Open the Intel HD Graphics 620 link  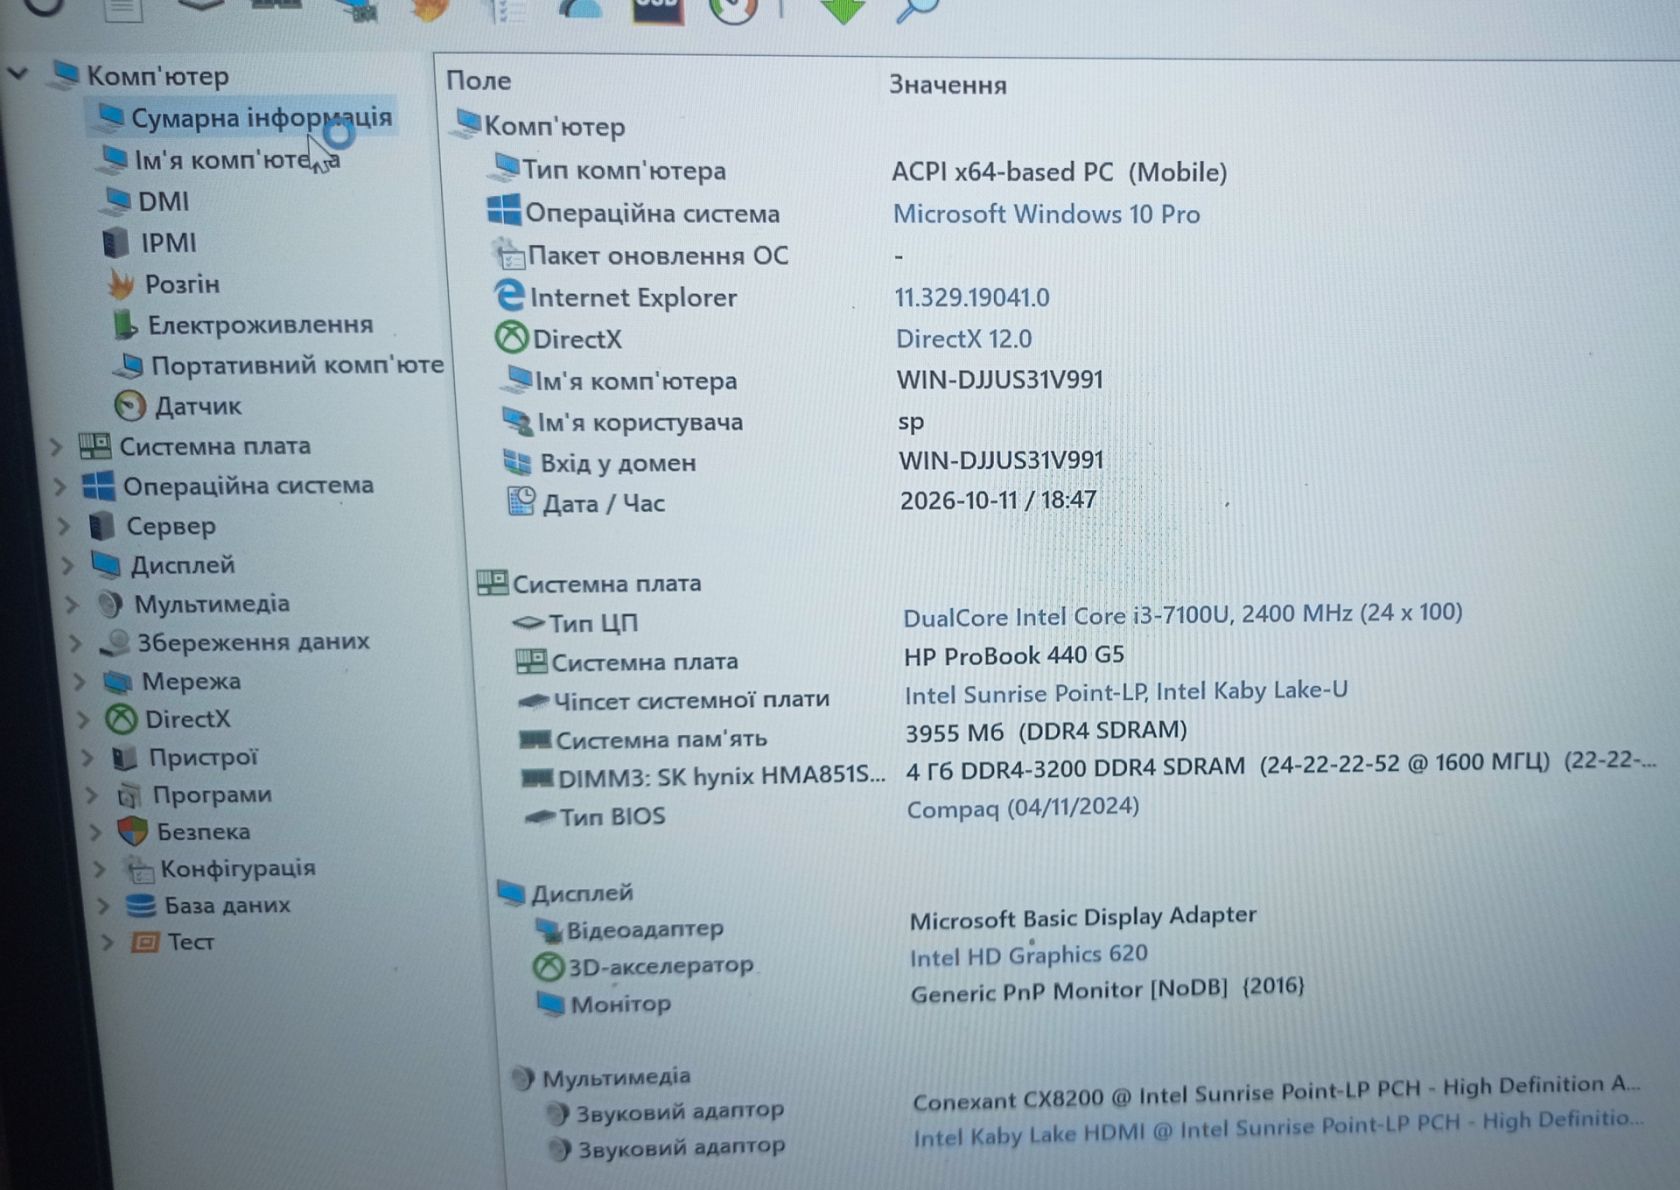1029,956
